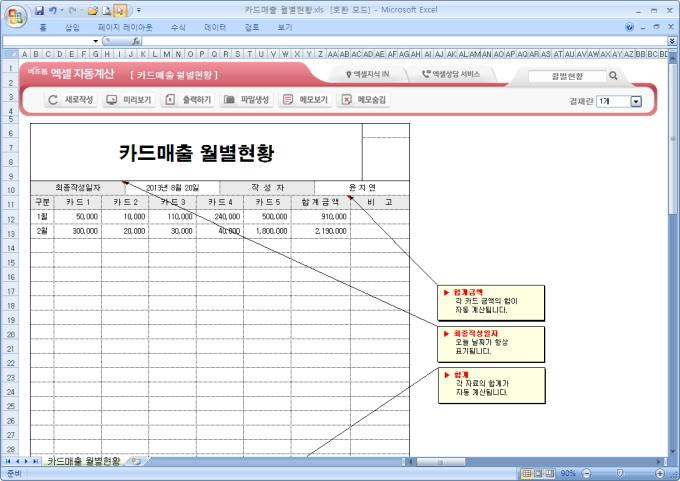Click the vertical scrollbar down arrow
The width and height of the screenshot is (680, 481).
point(673,451)
